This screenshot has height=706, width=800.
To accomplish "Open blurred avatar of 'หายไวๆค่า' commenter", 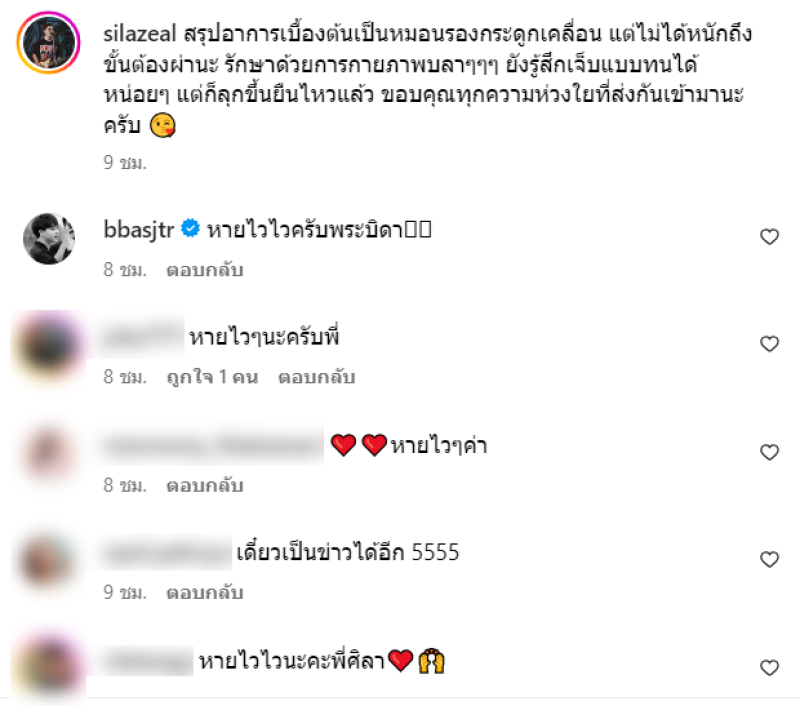I will pyautogui.click(x=49, y=453).
